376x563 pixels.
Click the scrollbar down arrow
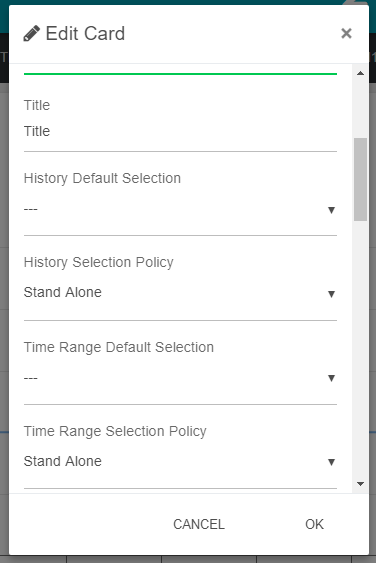tap(361, 484)
